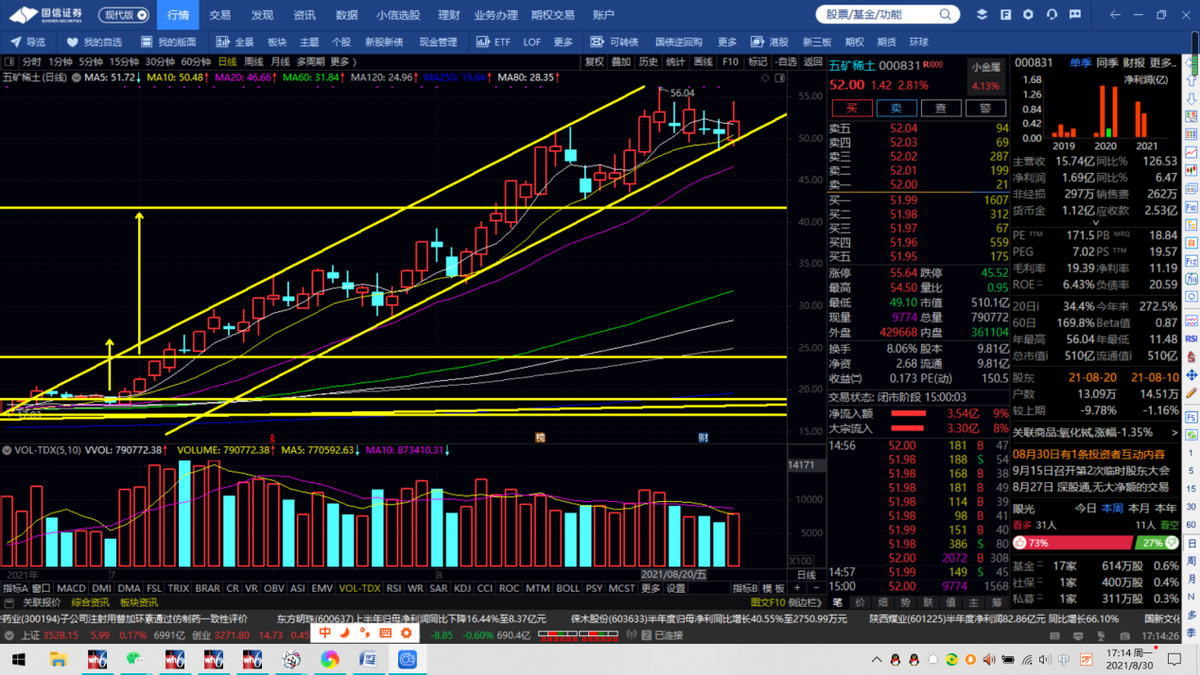Go to the 小信选股 tab
The height and width of the screenshot is (675, 1200).
[x=398, y=15]
